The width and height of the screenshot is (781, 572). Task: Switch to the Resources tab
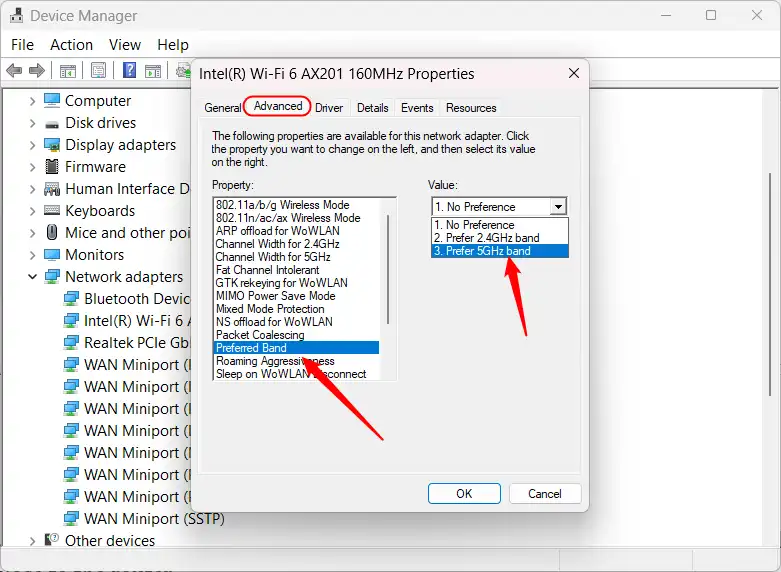click(x=471, y=108)
